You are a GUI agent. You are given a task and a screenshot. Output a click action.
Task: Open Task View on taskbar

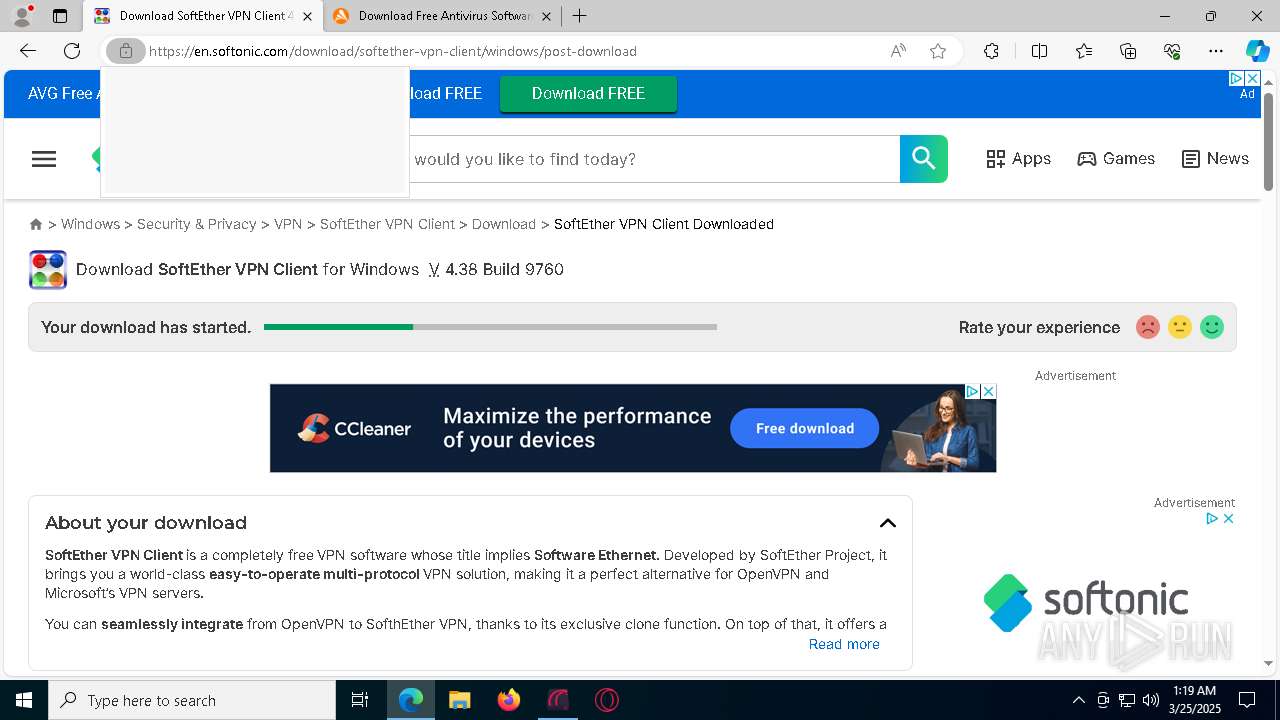pos(360,700)
